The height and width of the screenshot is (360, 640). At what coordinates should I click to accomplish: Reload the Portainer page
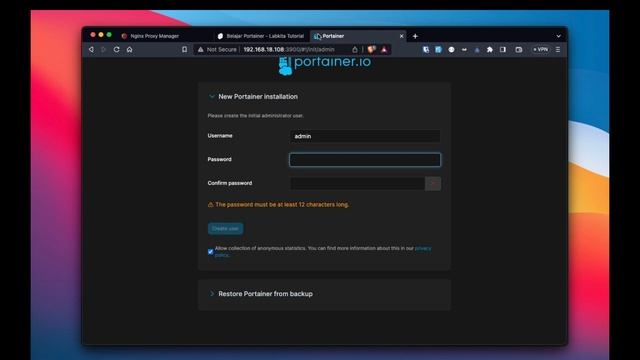pyautogui.click(x=116, y=49)
